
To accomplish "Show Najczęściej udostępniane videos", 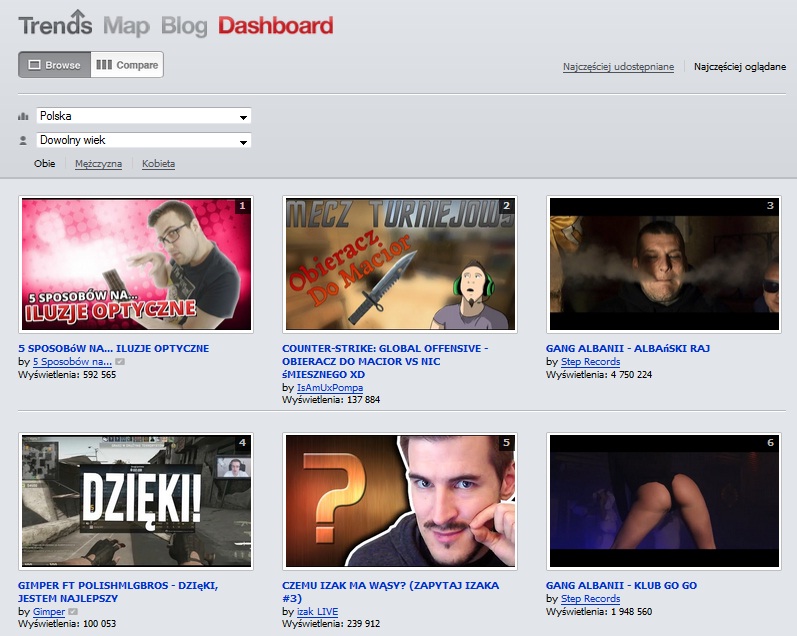I will click(618, 67).
